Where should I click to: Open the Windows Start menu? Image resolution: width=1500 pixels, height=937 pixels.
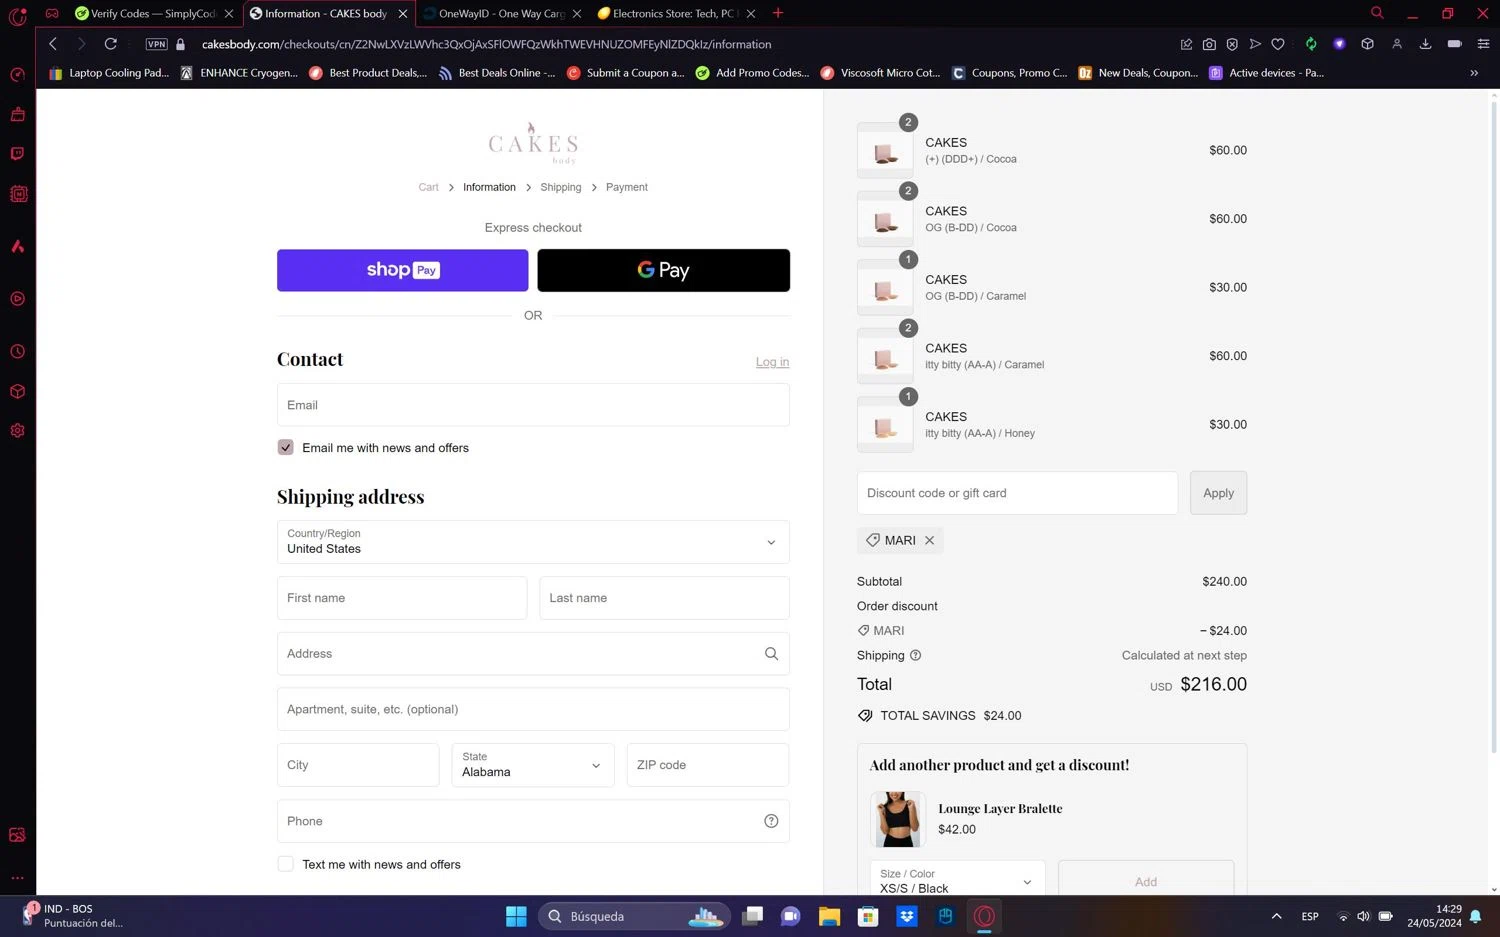click(516, 916)
